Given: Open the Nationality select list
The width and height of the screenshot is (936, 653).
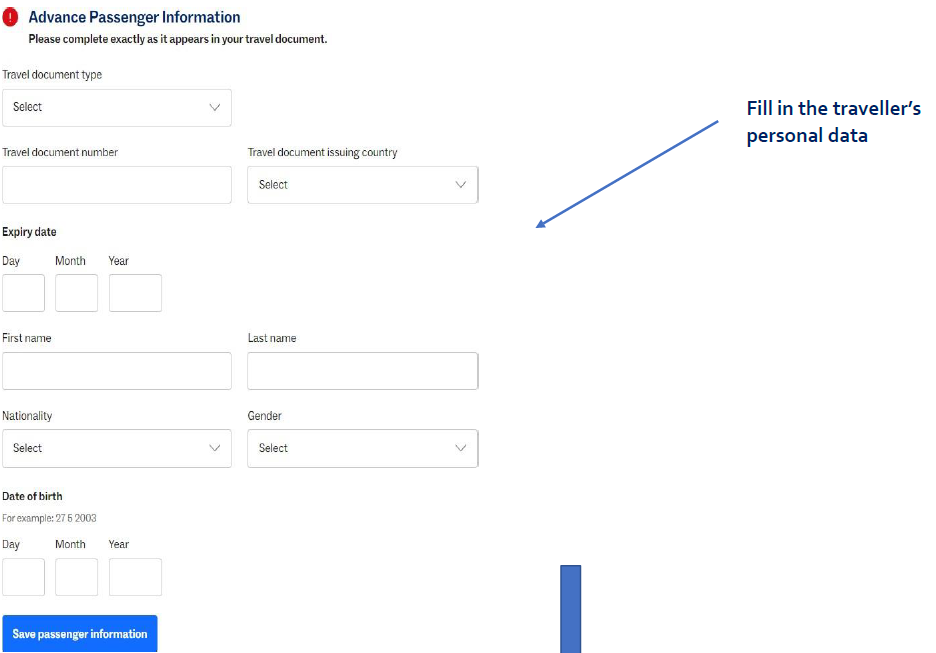Looking at the screenshot, I should pyautogui.click(x=116, y=448).
